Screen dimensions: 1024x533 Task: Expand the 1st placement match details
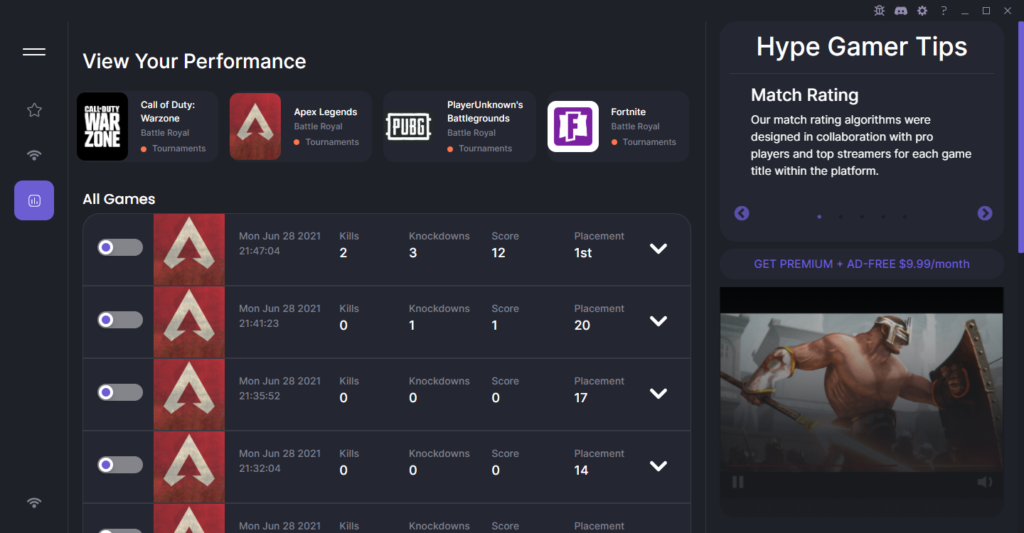coord(658,249)
